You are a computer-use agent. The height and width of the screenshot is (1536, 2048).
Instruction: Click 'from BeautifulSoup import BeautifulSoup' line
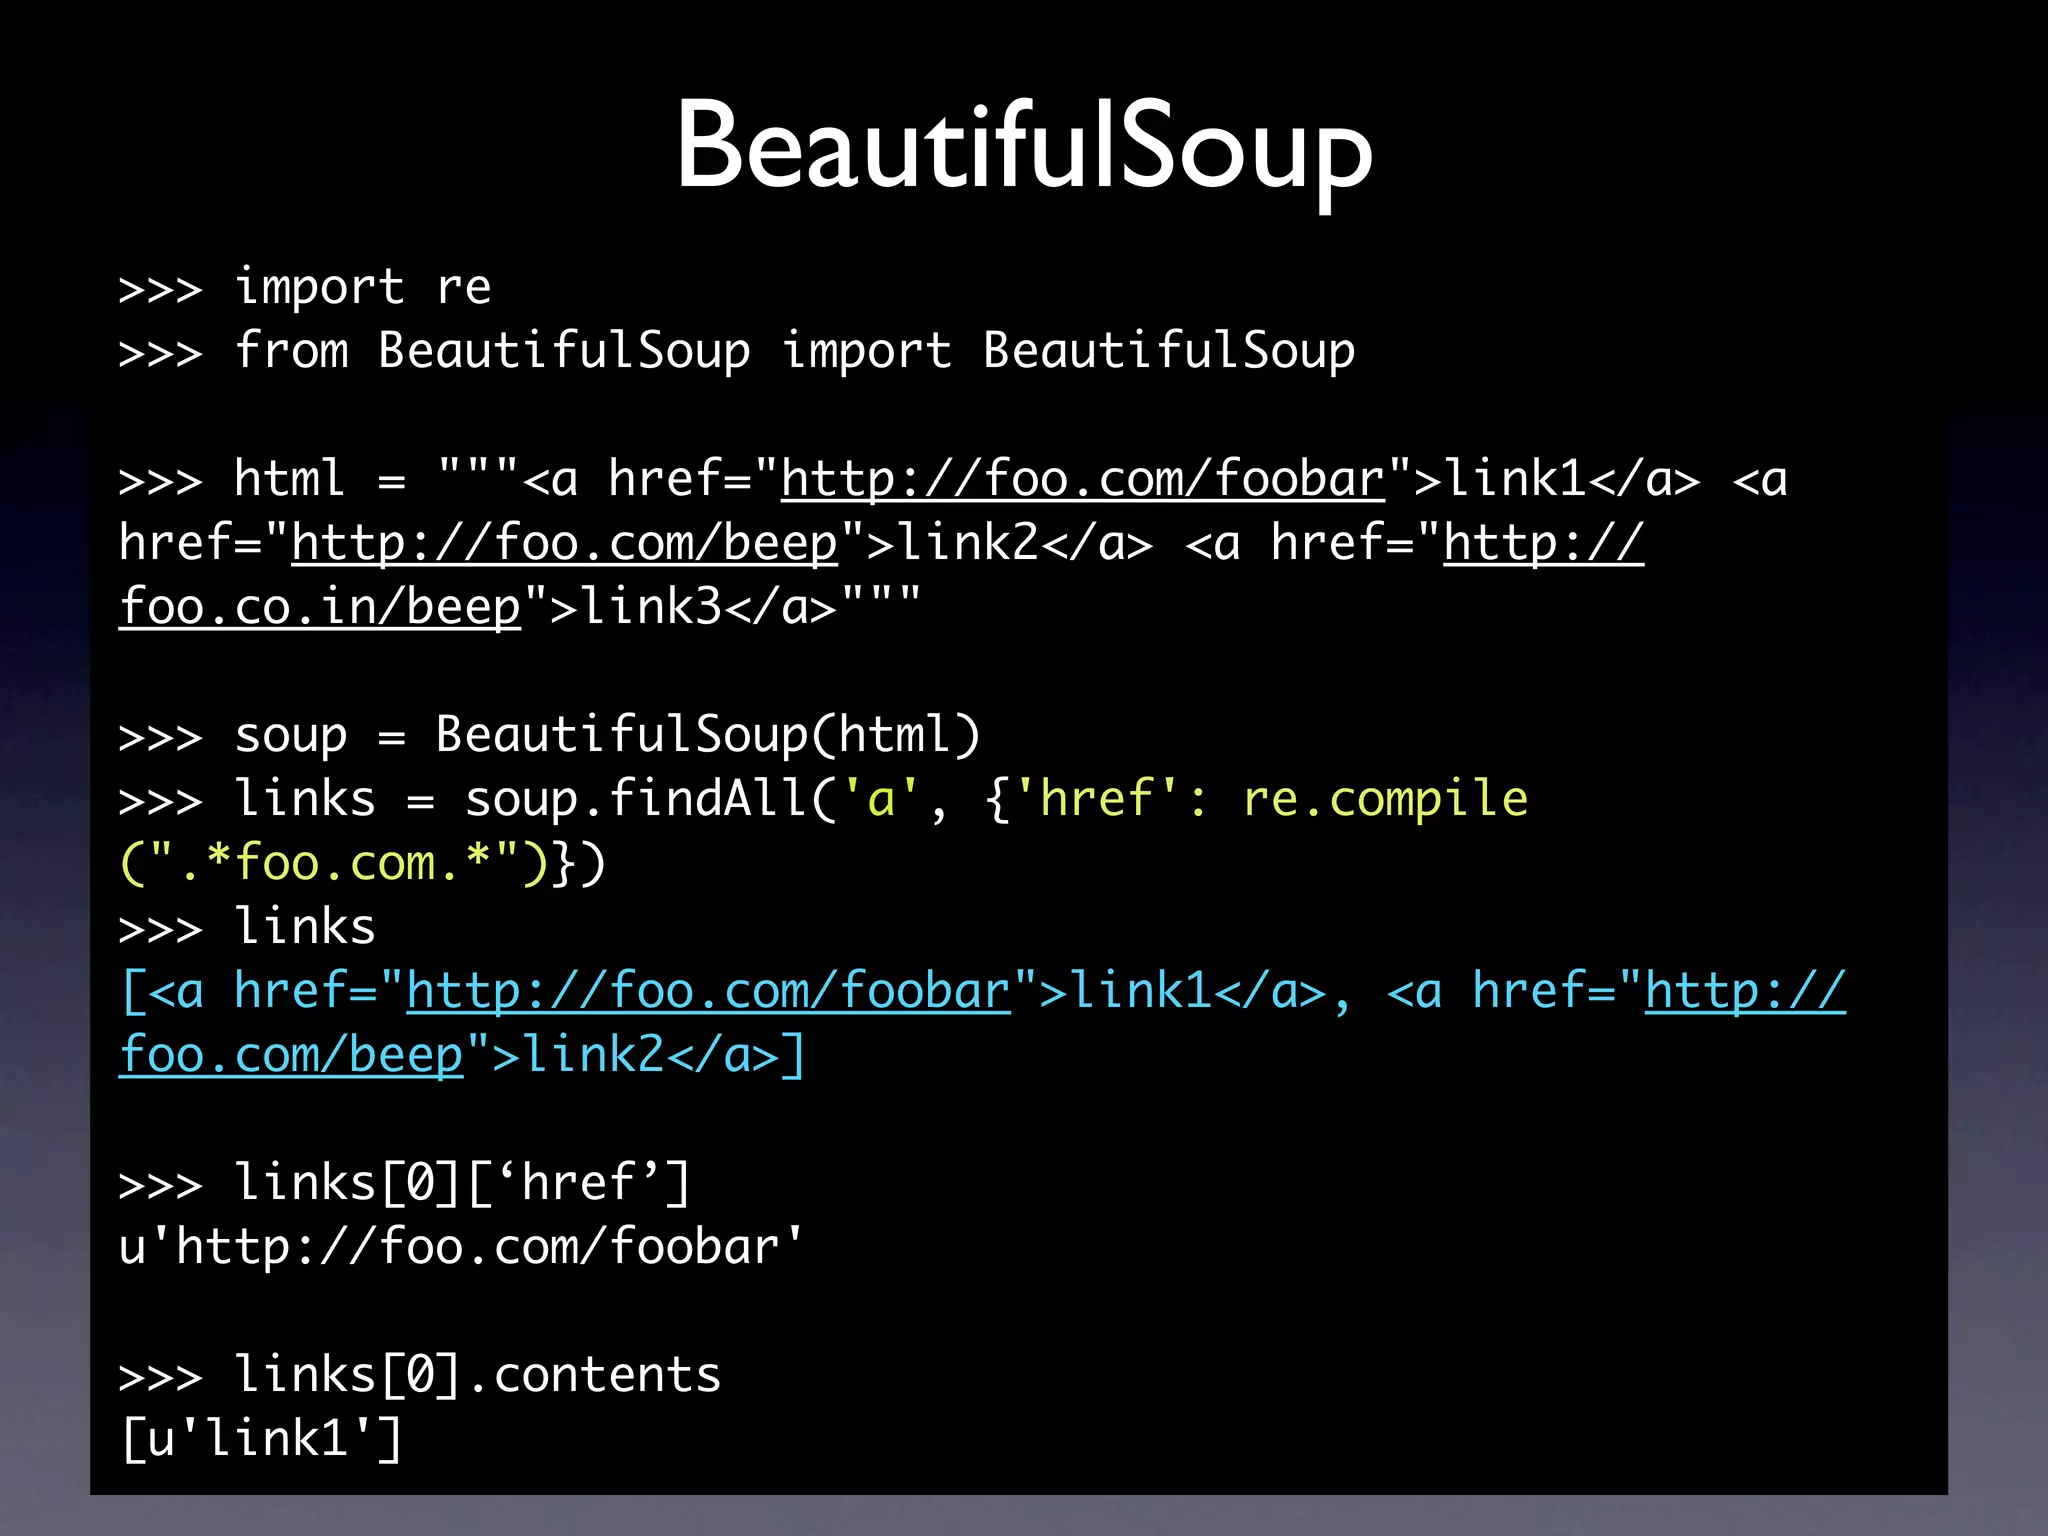click(x=737, y=351)
